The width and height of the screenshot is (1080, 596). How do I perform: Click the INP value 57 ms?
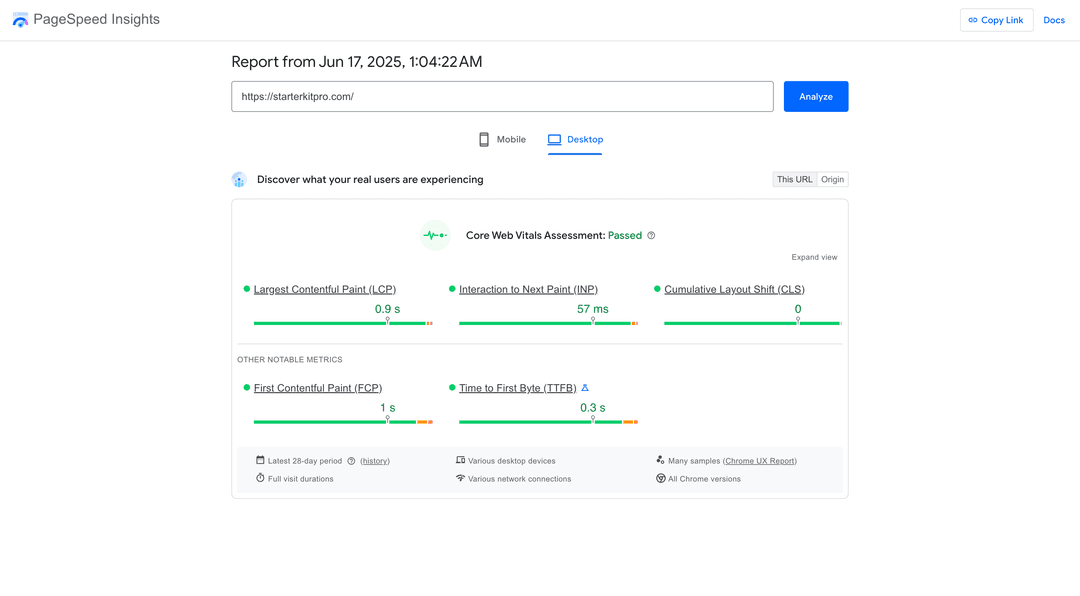click(592, 309)
